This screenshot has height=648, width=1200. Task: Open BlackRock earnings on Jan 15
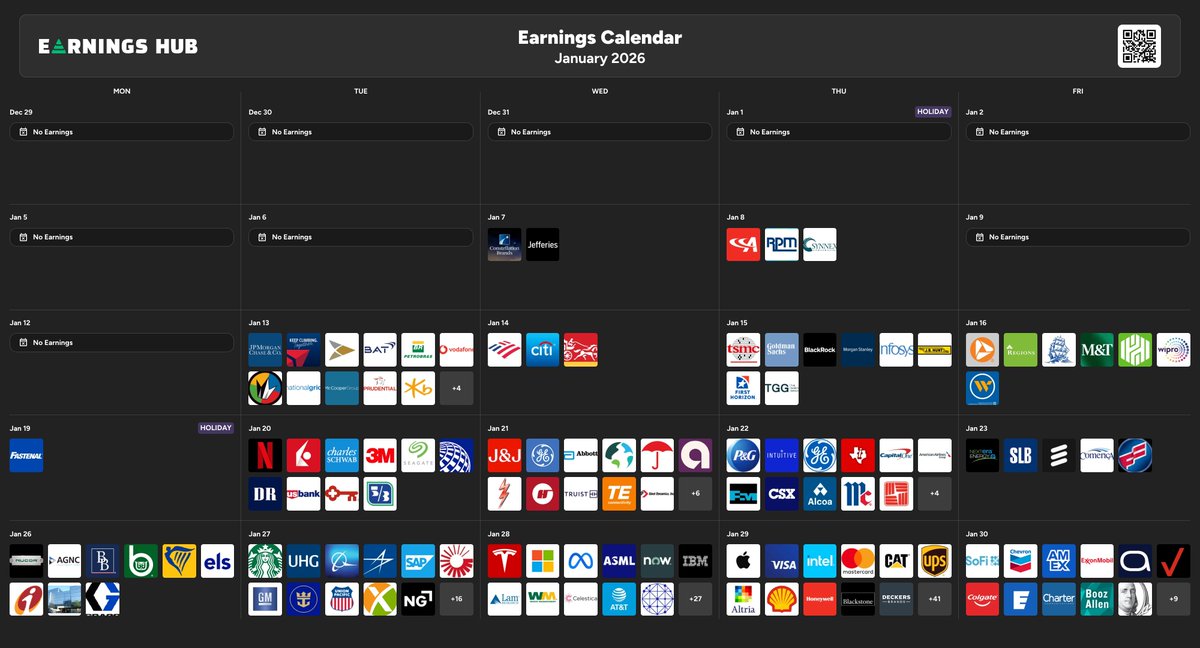click(820, 350)
